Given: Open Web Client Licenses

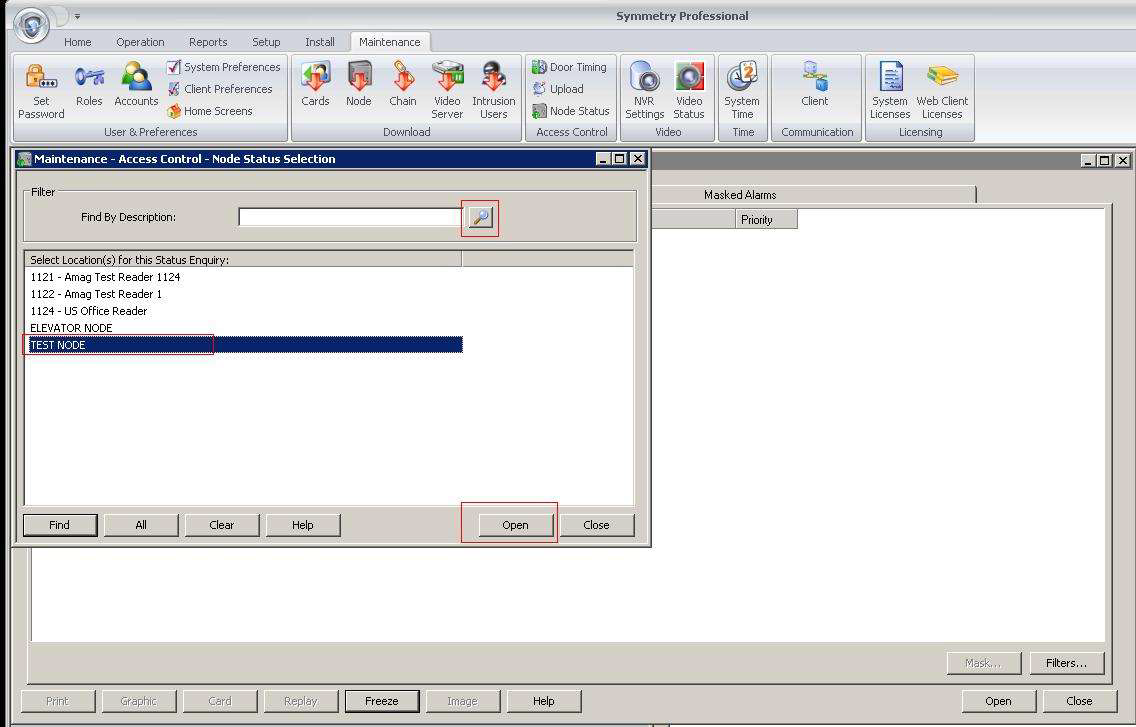Looking at the screenshot, I should pos(942,91).
